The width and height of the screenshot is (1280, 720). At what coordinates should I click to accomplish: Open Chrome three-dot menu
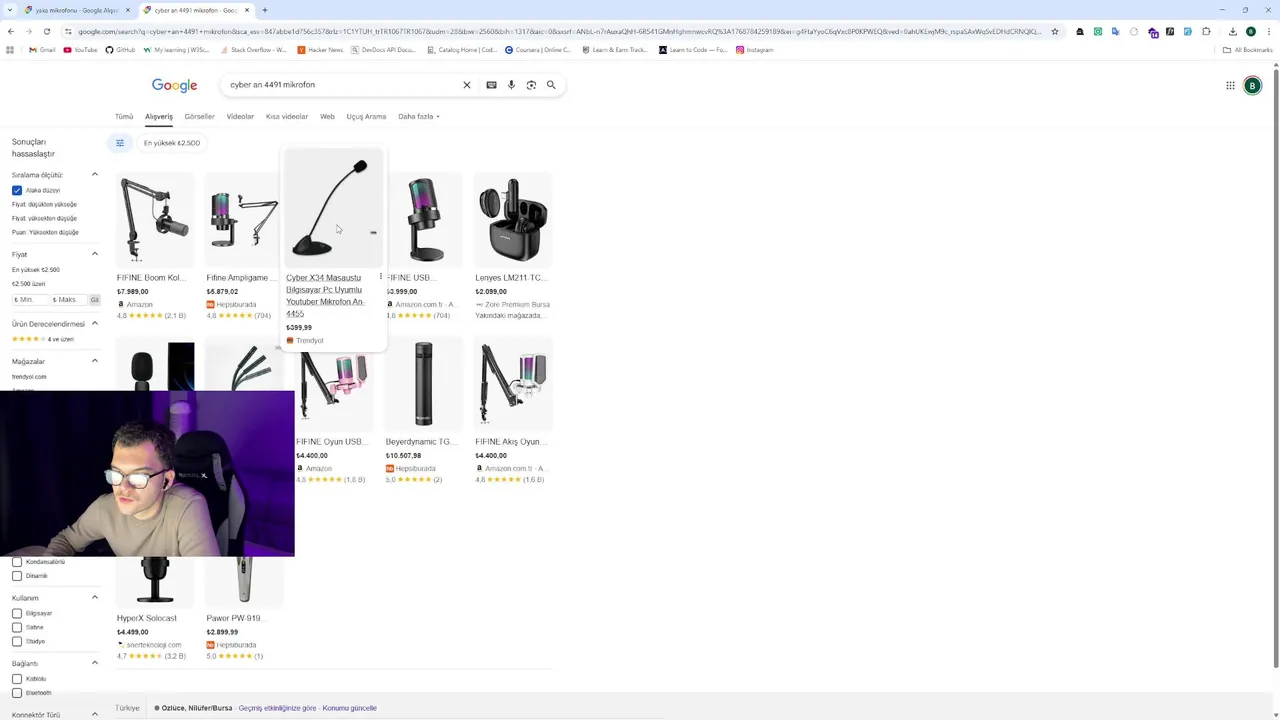(x=1268, y=32)
